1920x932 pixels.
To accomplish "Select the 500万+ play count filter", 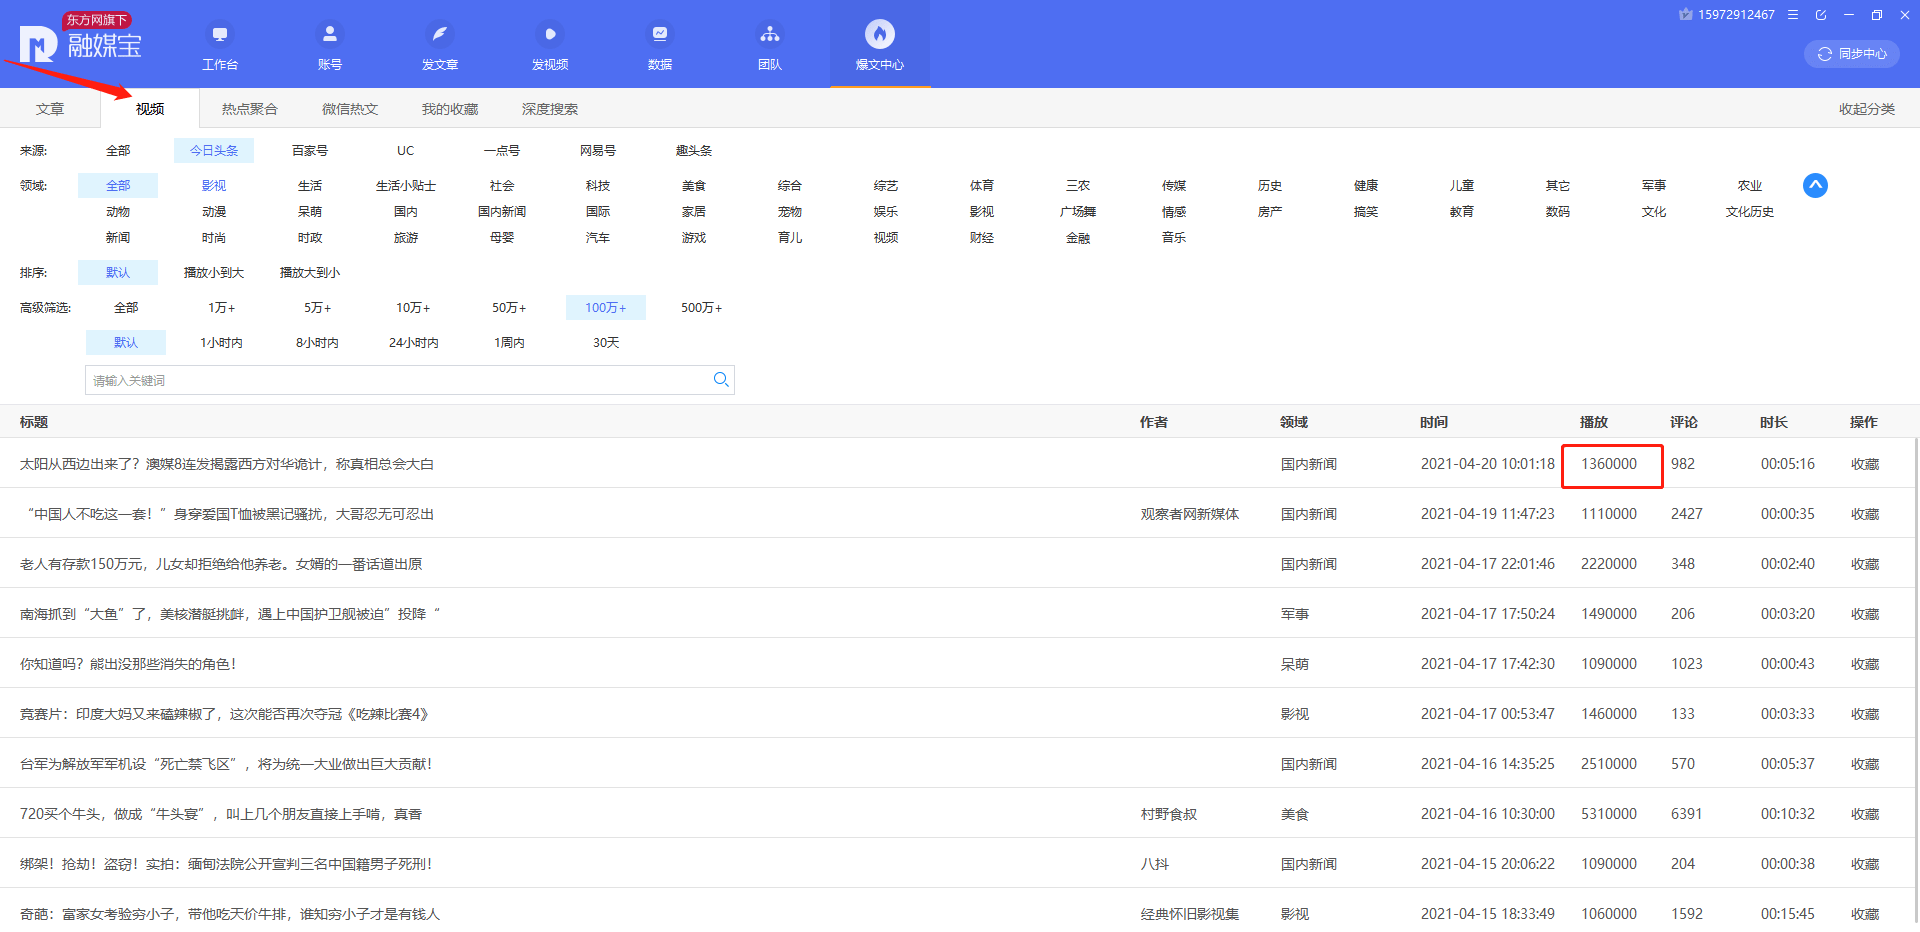I will coord(702,308).
